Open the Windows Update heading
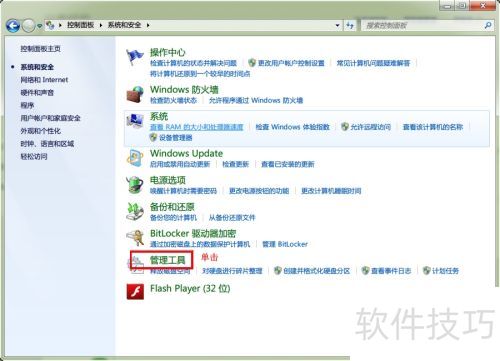 click(187, 153)
